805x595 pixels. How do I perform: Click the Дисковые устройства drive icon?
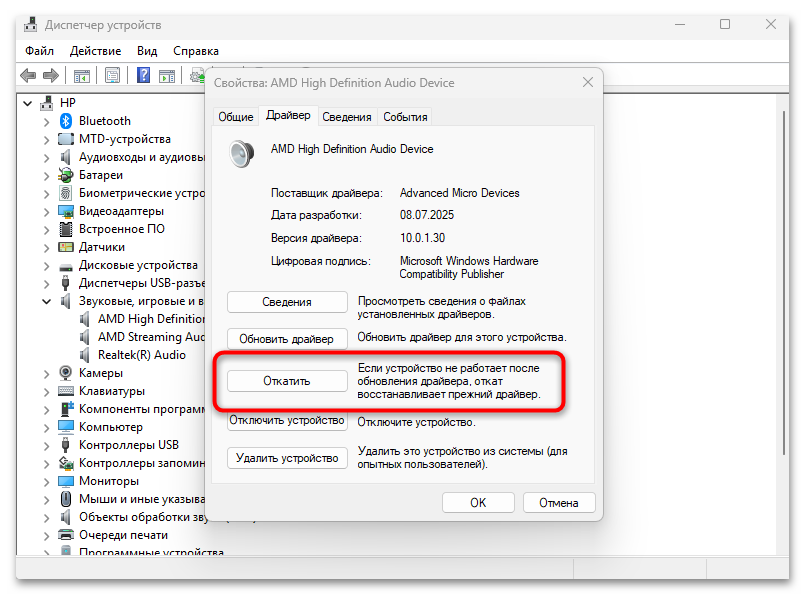(x=66, y=266)
